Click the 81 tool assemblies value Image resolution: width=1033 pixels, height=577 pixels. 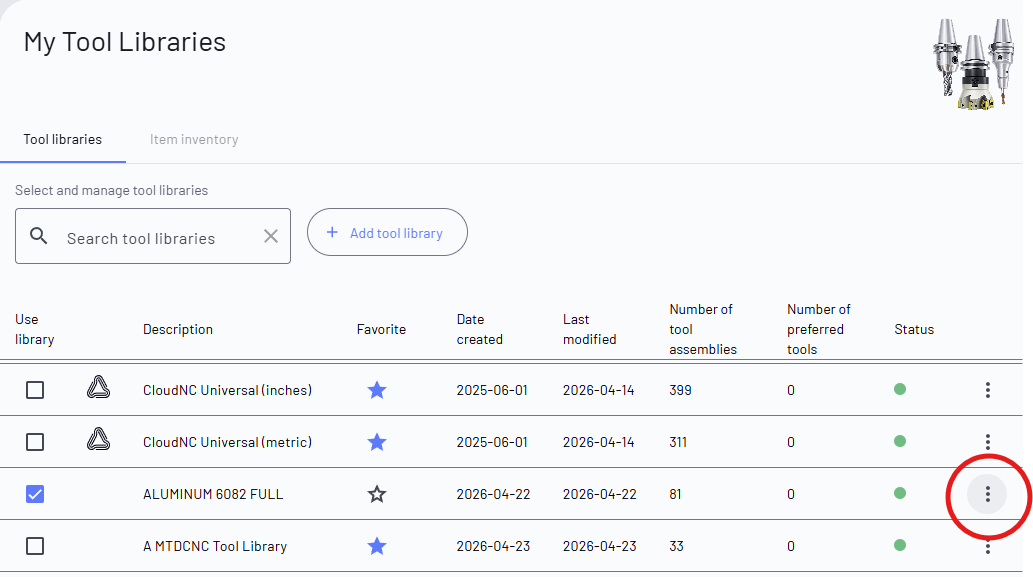pos(675,494)
